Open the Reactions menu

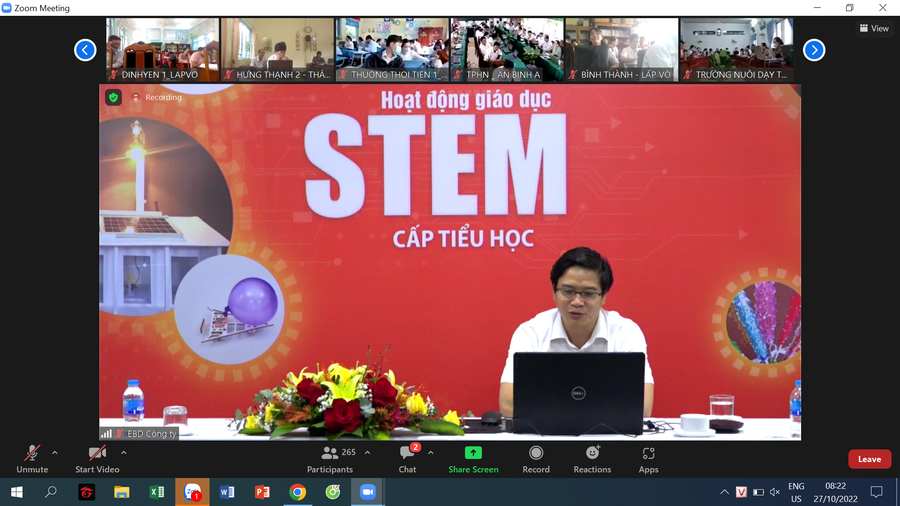592,459
